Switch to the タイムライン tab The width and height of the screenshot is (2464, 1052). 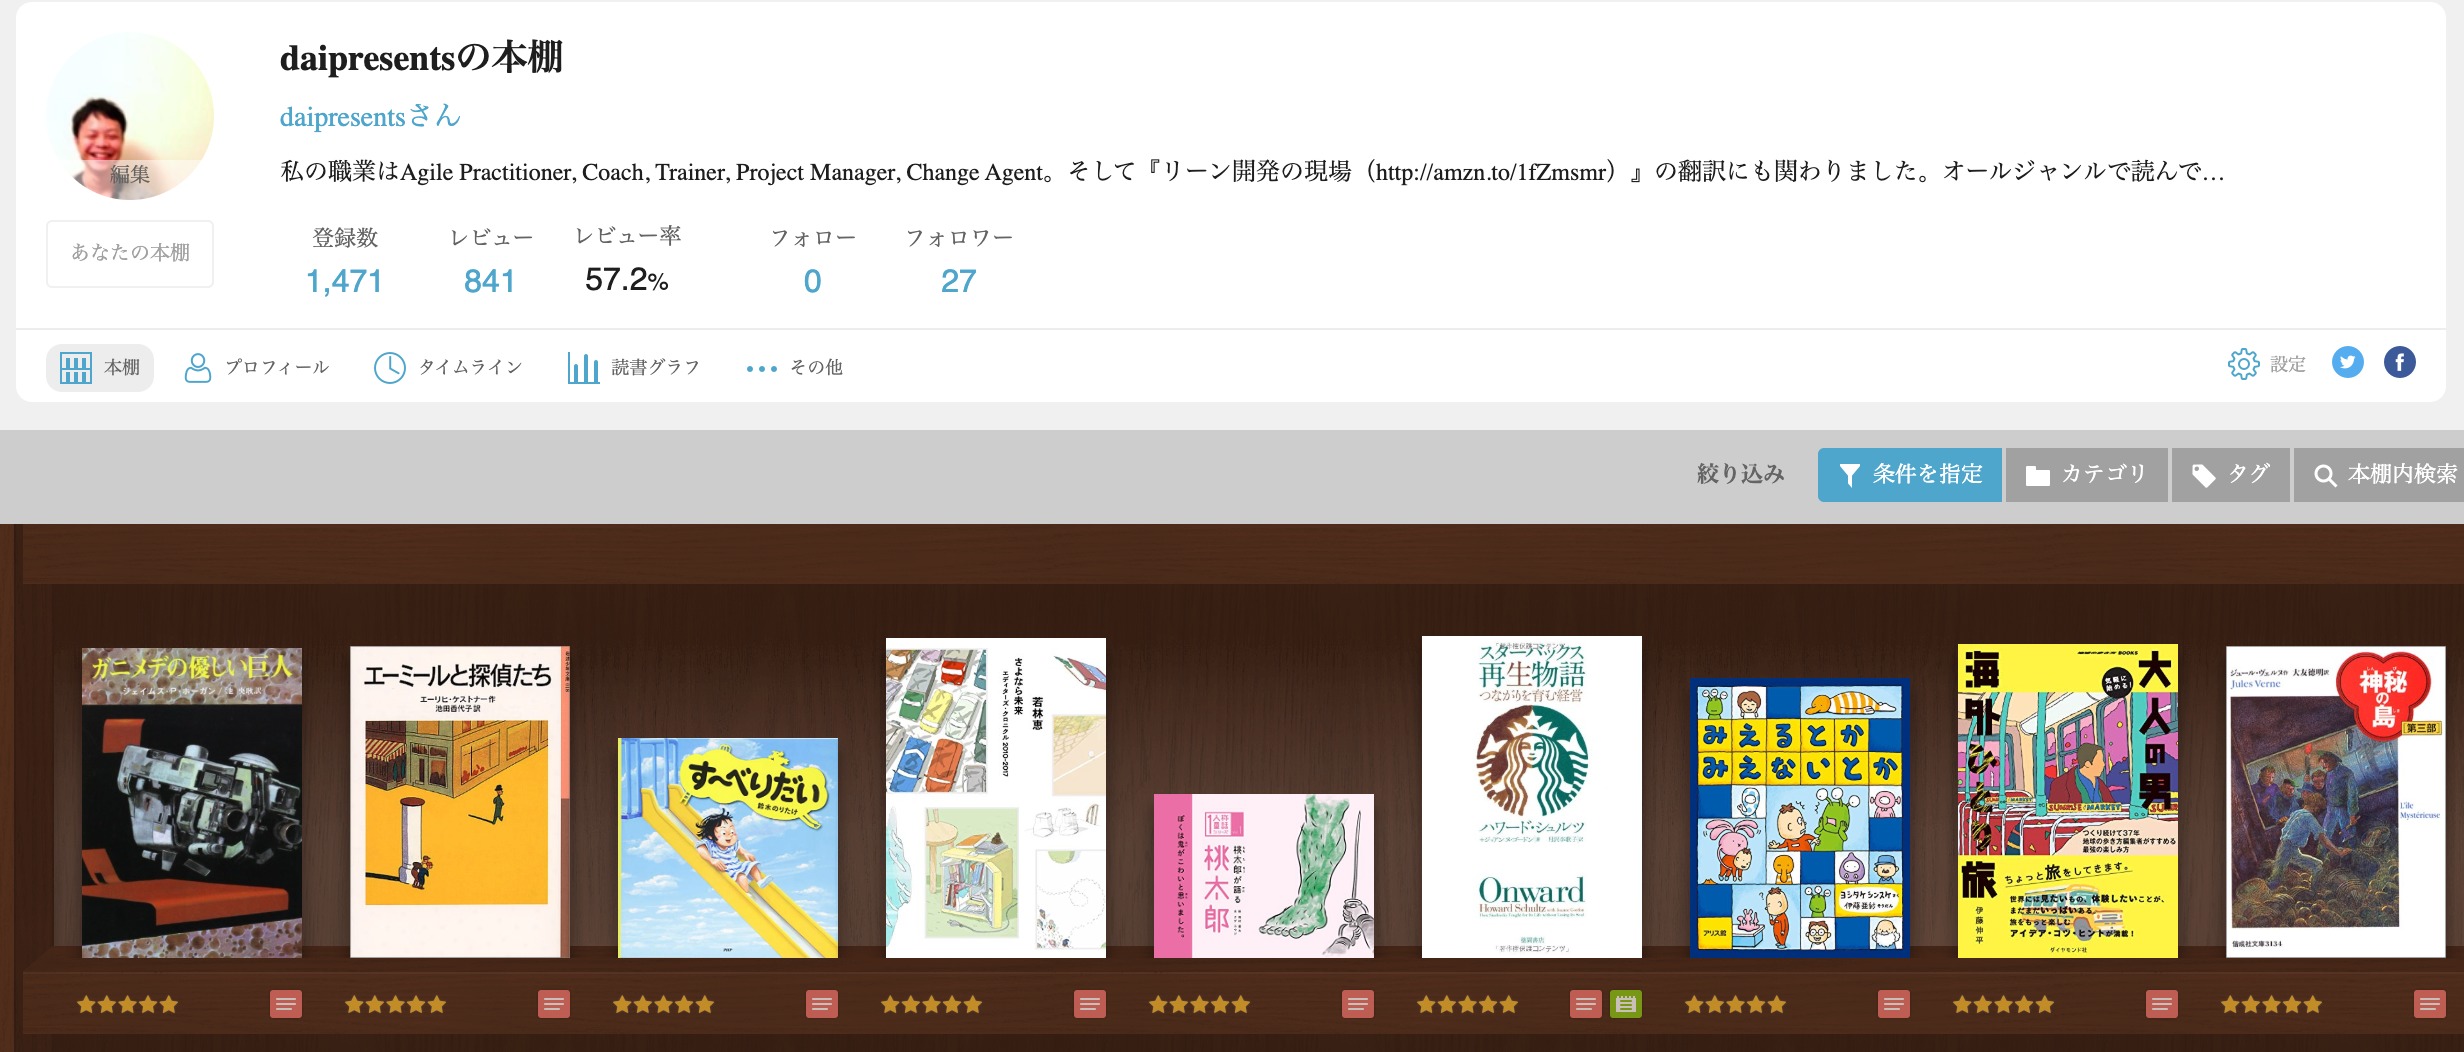[448, 368]
